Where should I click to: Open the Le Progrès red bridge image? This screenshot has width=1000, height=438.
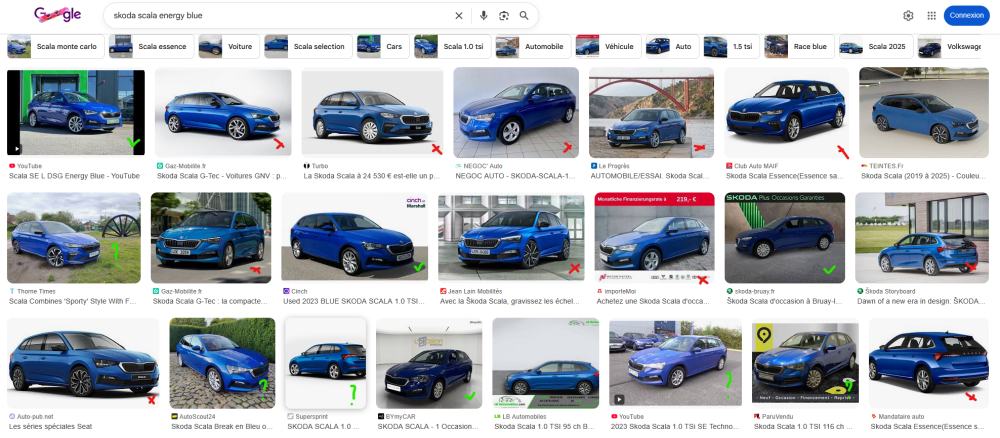tap(651, 112)
